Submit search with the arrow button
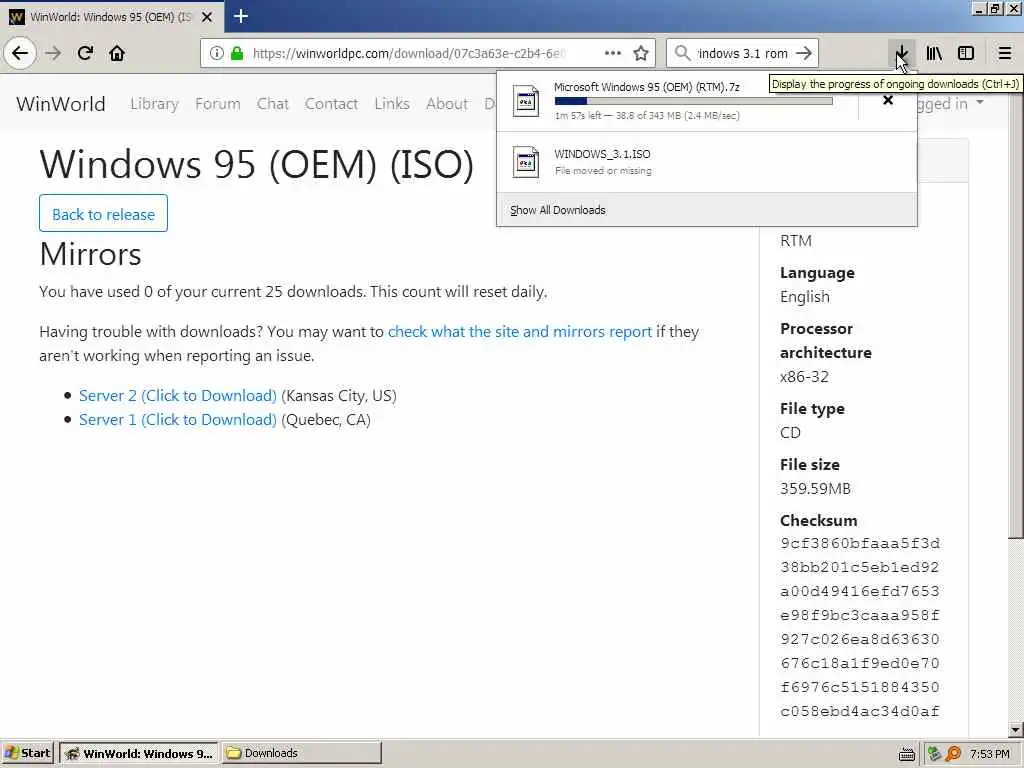The width and height of the screenshot is (1024, 768). tap(805, 53)
